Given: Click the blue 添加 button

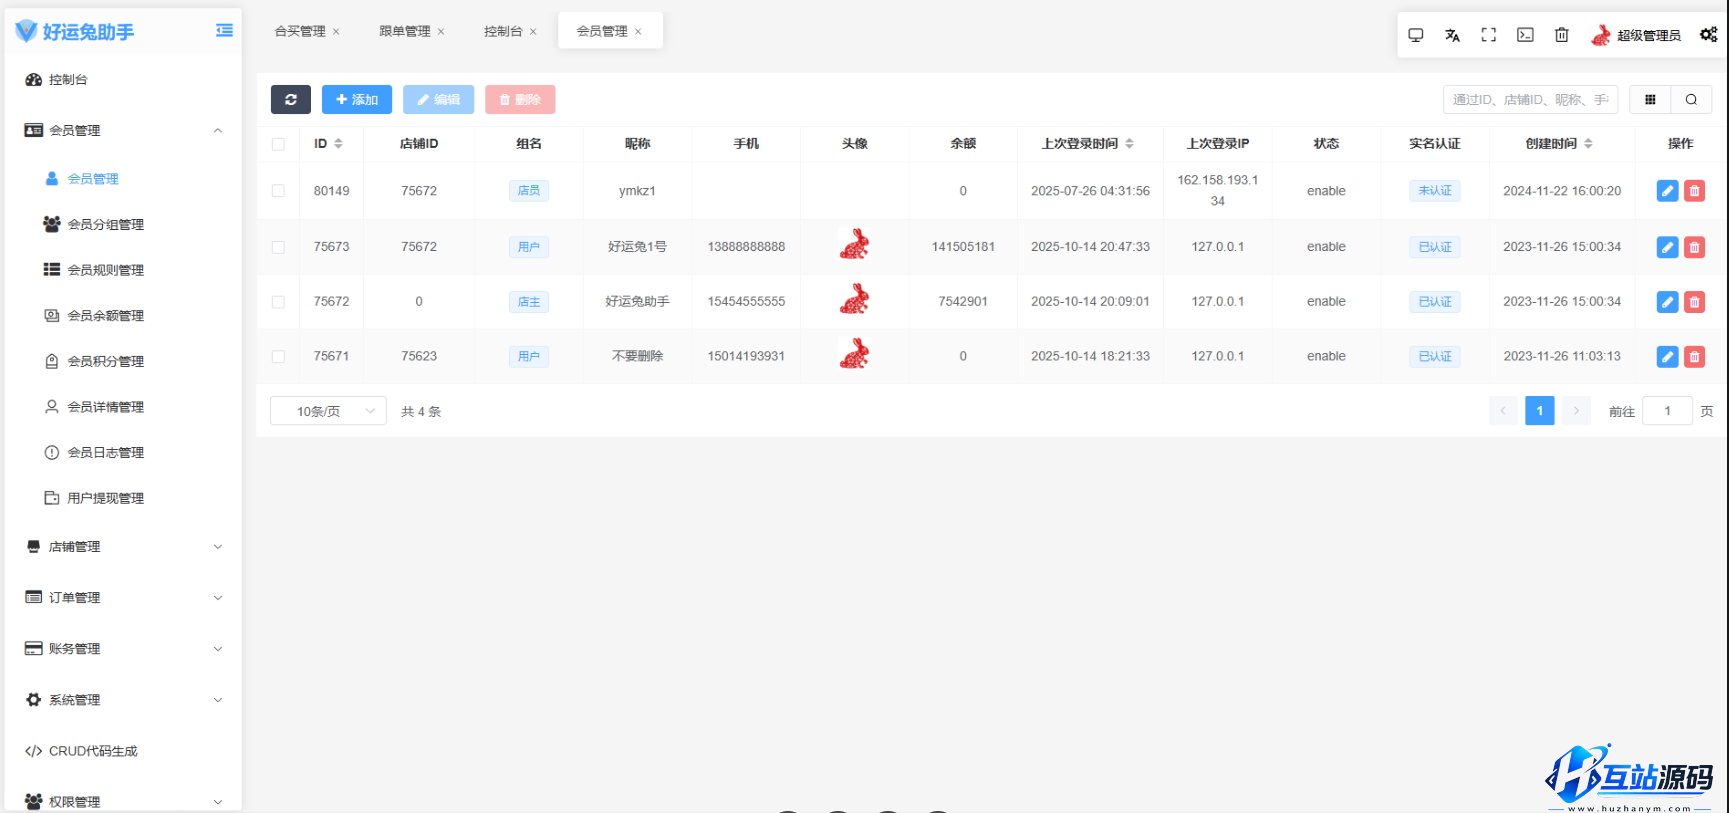Looking at the screenshot, I should tap(357, 99).
